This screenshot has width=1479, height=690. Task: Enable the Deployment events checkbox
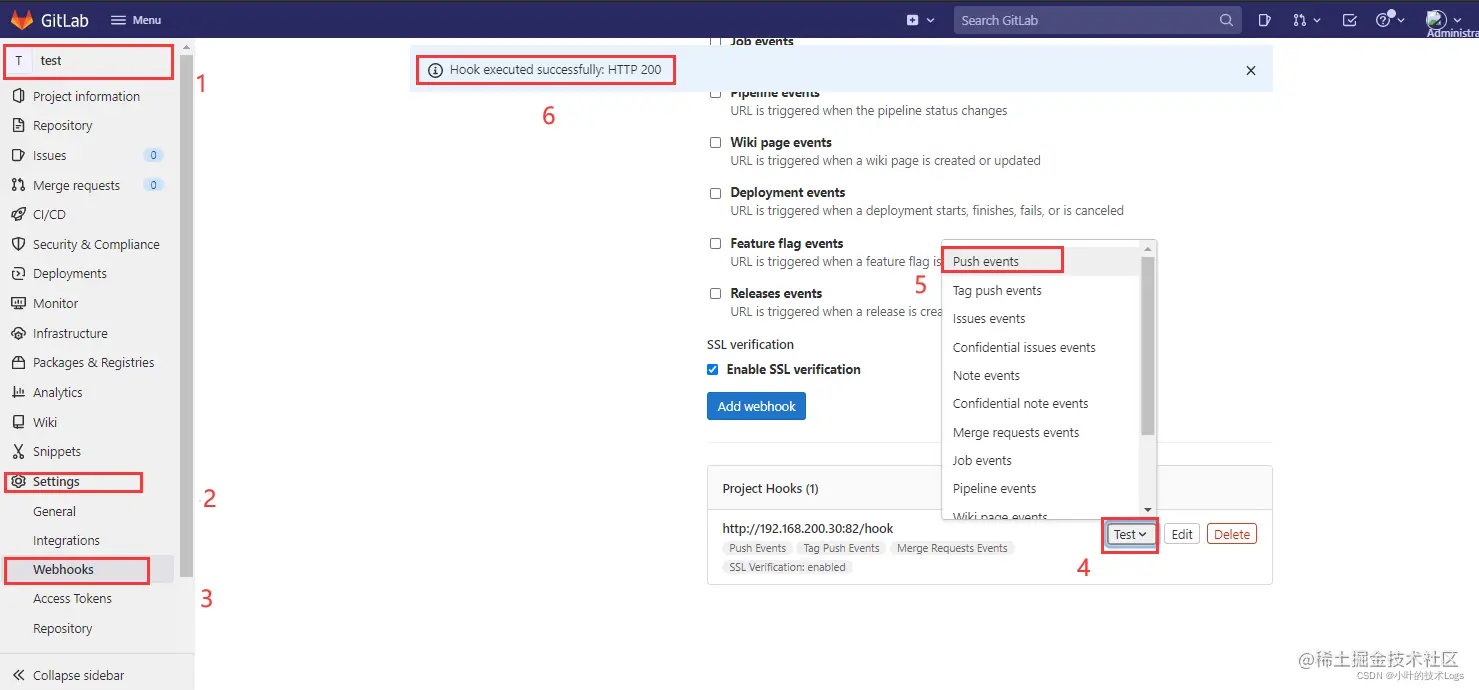[x=715, y=193]
